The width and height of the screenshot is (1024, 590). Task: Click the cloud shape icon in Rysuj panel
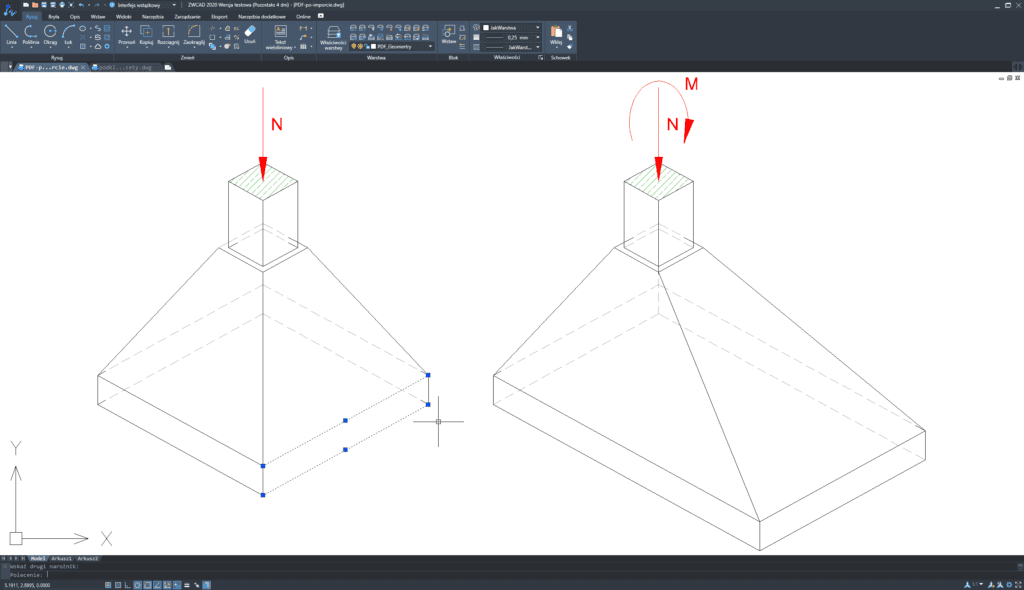(x=98, y=46)
